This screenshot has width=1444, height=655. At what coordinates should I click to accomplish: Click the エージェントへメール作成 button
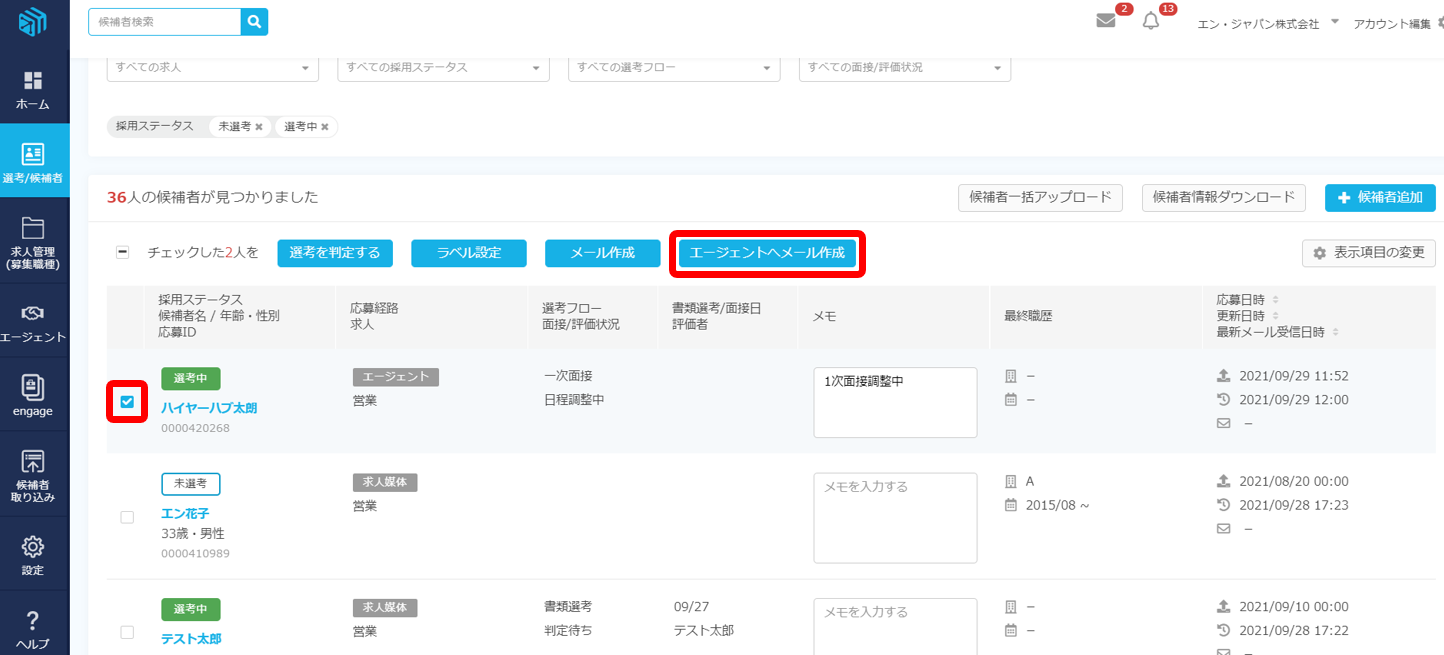(x=767, y=253)
